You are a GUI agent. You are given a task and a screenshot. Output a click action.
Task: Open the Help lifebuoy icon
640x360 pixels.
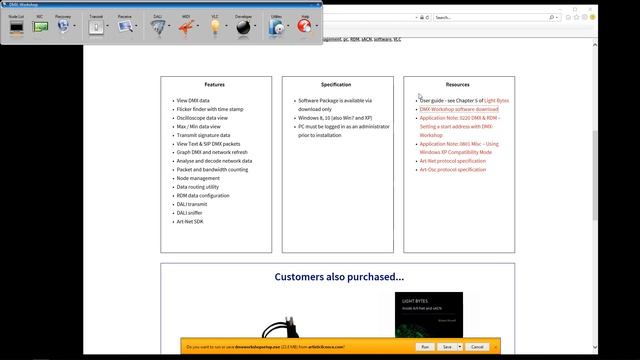click(304, 27)
